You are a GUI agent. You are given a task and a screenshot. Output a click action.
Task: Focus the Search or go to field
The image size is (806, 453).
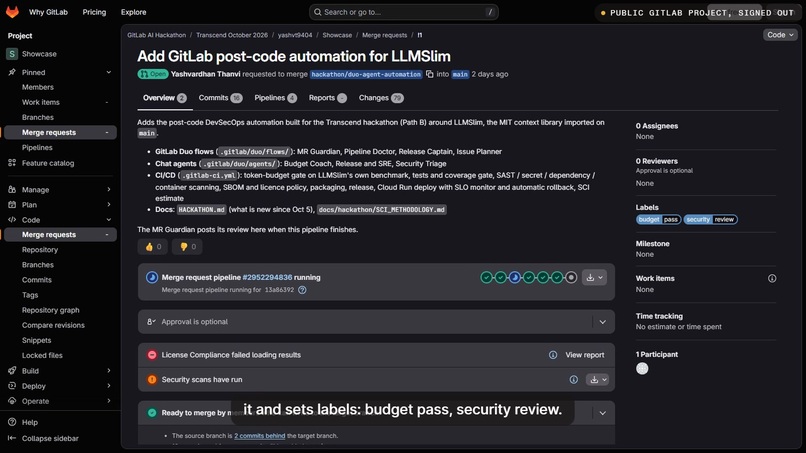tap(404, 12)
